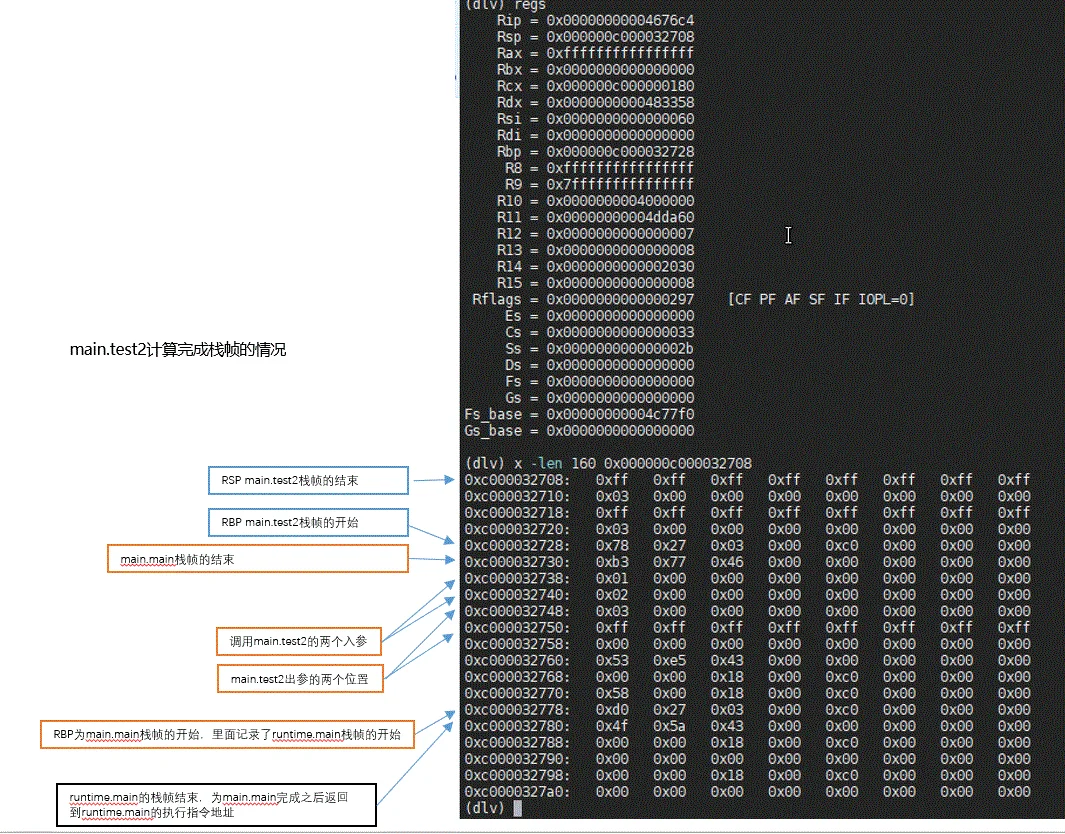Click memory address label 0xc000032788

(517, 742)
